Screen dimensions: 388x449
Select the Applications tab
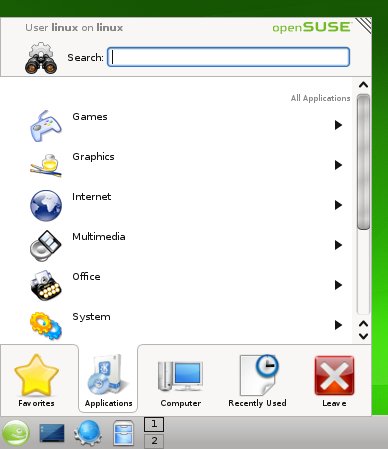pos(108,379)
